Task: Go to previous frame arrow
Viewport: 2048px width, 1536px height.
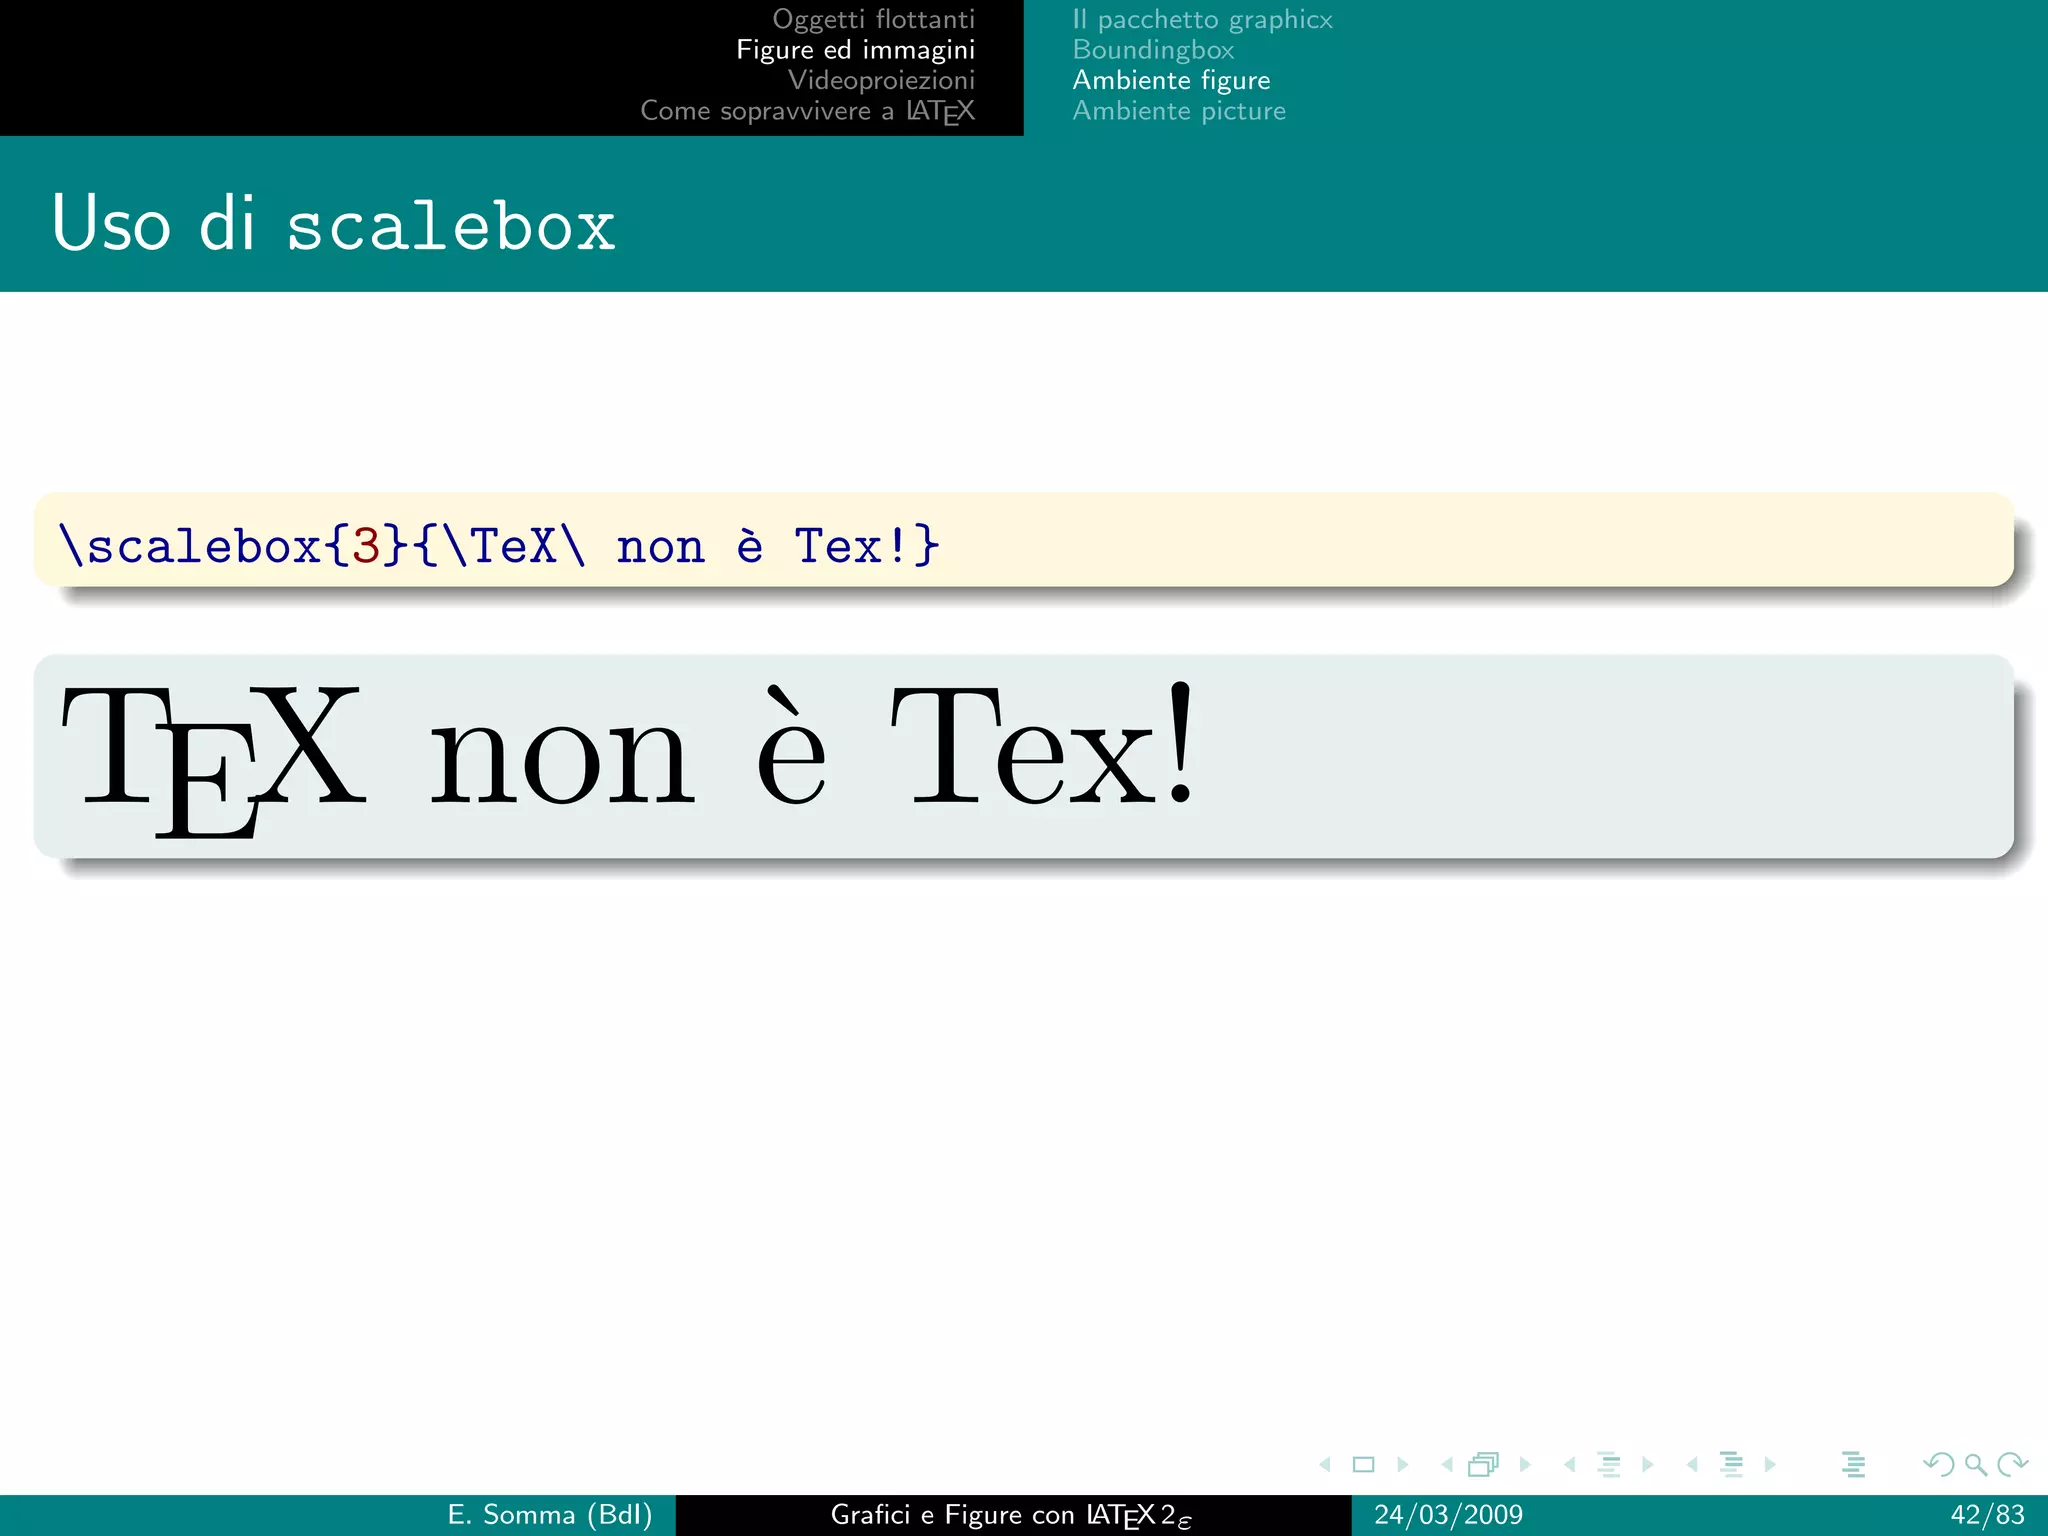Action: pos(1447,1465)
